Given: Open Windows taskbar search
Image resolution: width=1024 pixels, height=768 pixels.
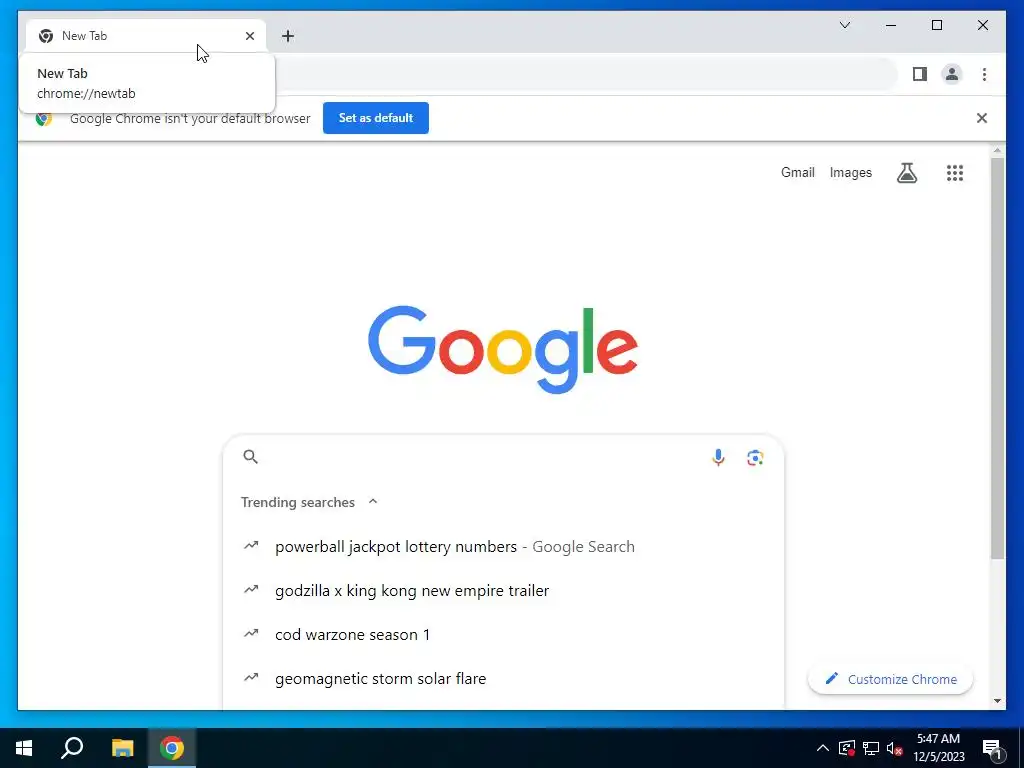Looking at the screenshot, I should tap(72, 748).
